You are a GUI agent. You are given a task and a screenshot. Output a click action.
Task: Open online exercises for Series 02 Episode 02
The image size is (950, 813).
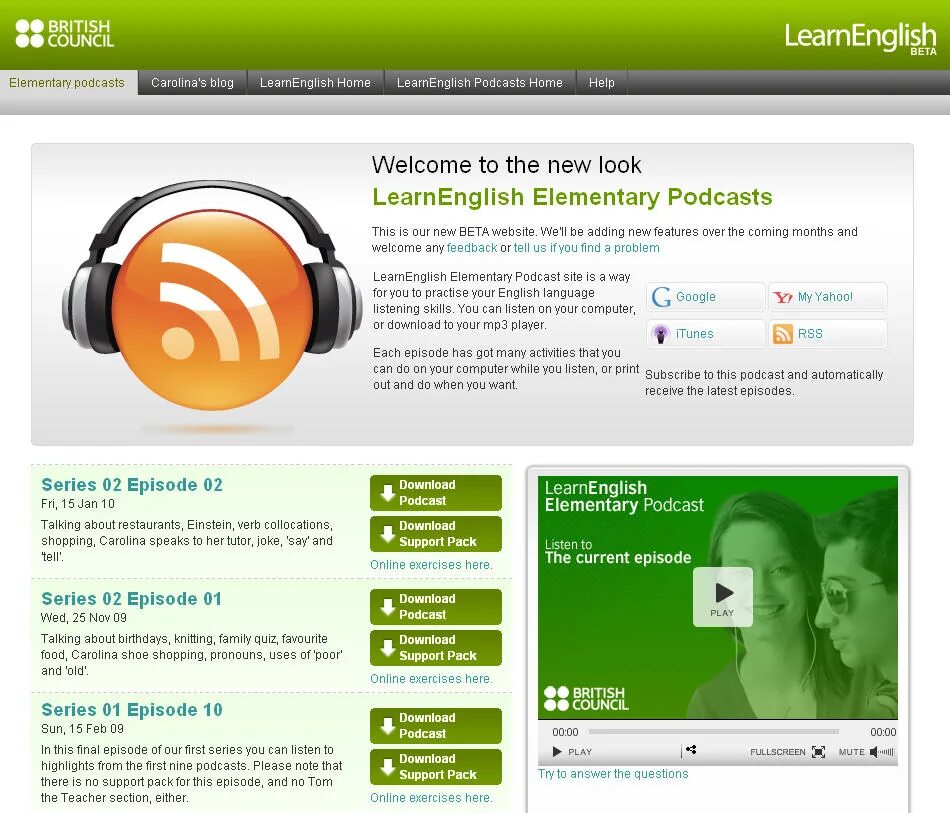click(x=431, y=565)
